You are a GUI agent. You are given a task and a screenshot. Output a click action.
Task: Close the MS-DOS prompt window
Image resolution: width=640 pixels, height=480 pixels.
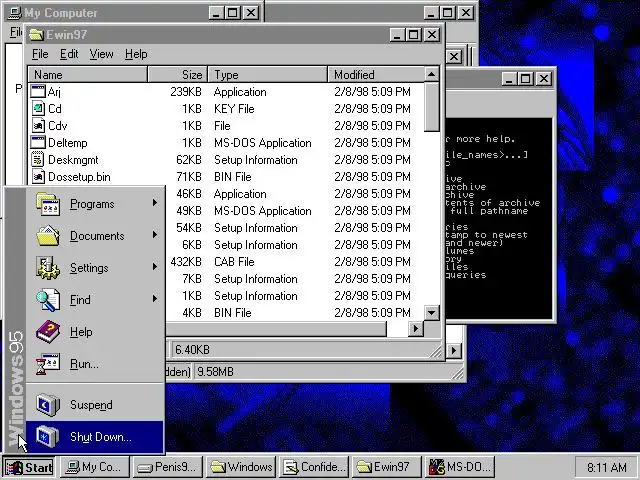(544, 78)
